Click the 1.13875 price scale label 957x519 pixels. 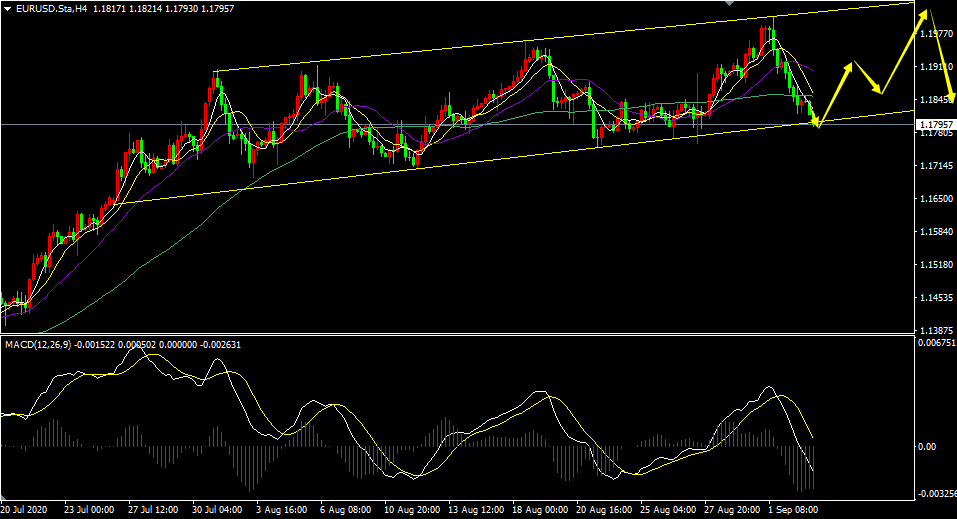[937, 330]
